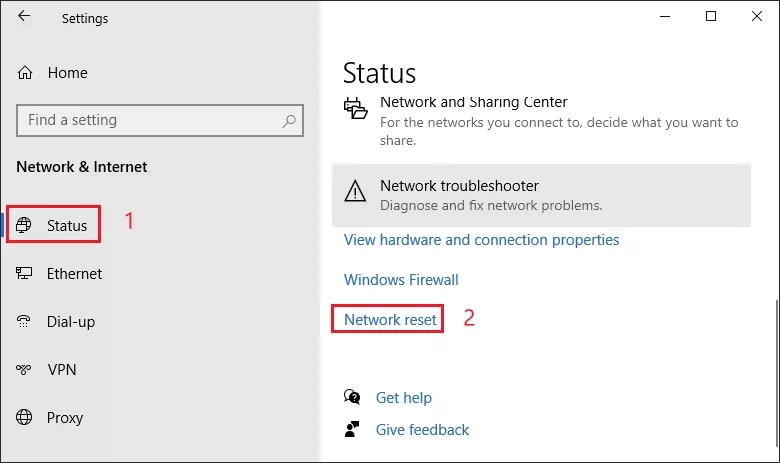View hardware and connection properties
Screen dimensions: 780x463
482,240
